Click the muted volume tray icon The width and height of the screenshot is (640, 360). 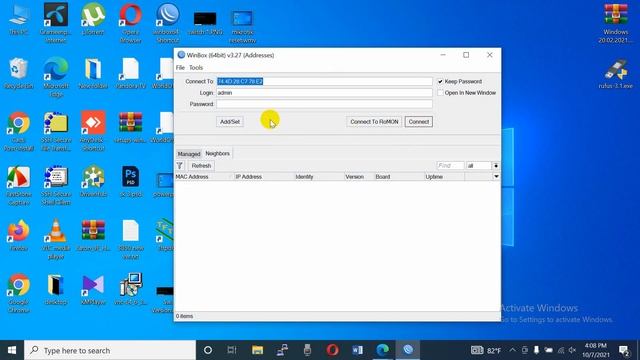(572, 350)
